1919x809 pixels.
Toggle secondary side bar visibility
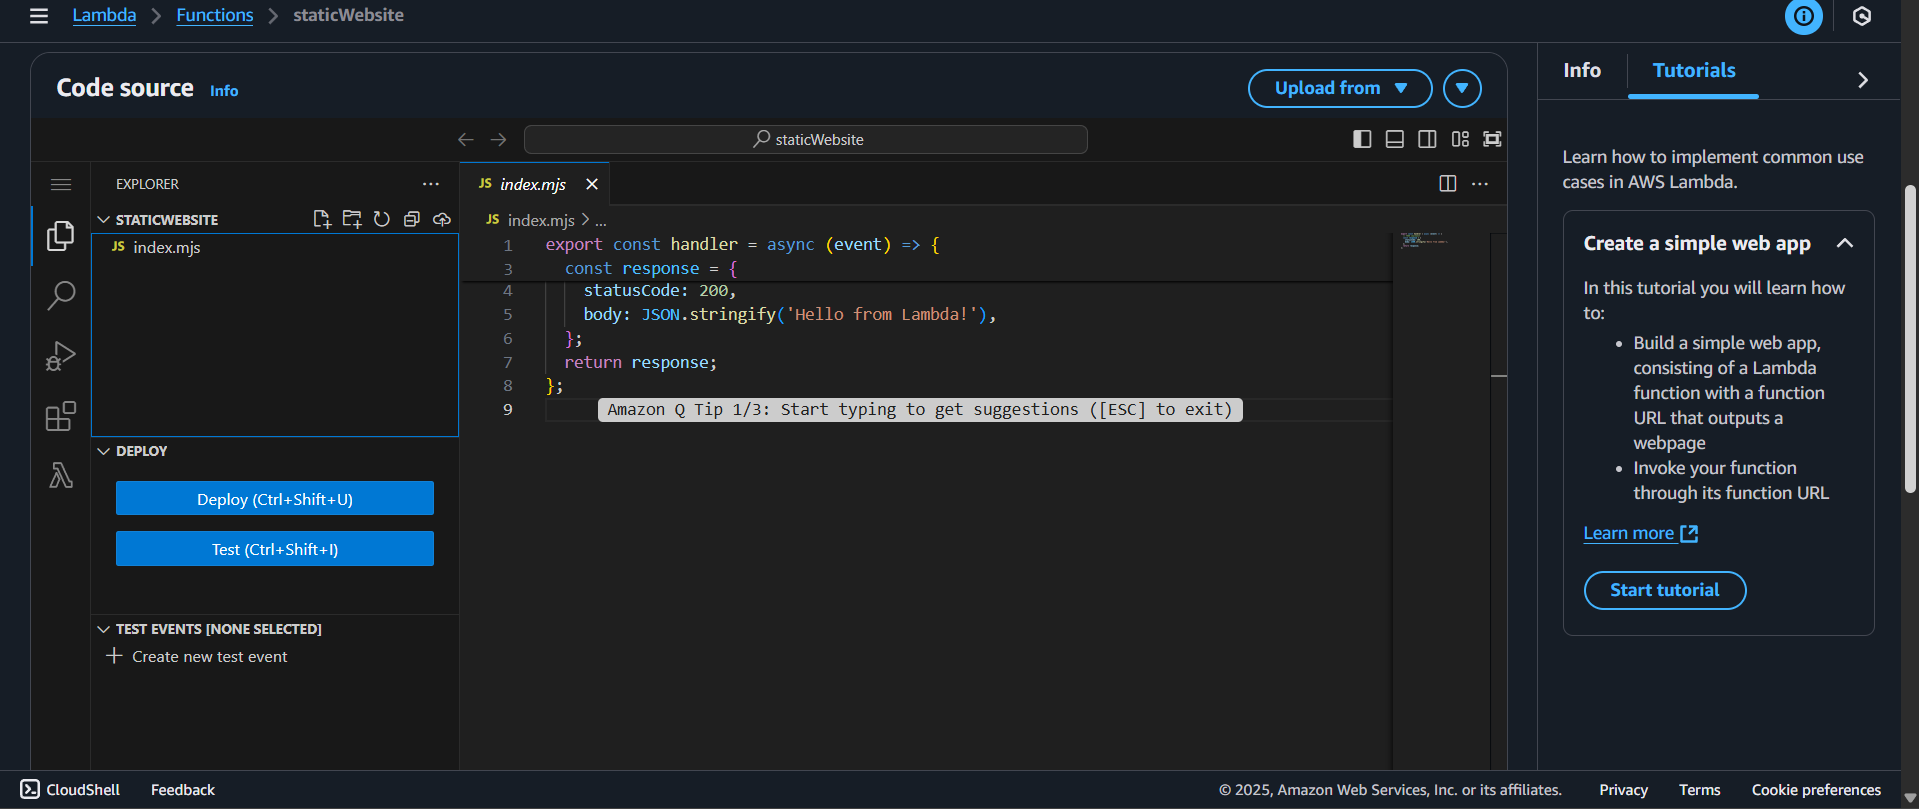1428,139
